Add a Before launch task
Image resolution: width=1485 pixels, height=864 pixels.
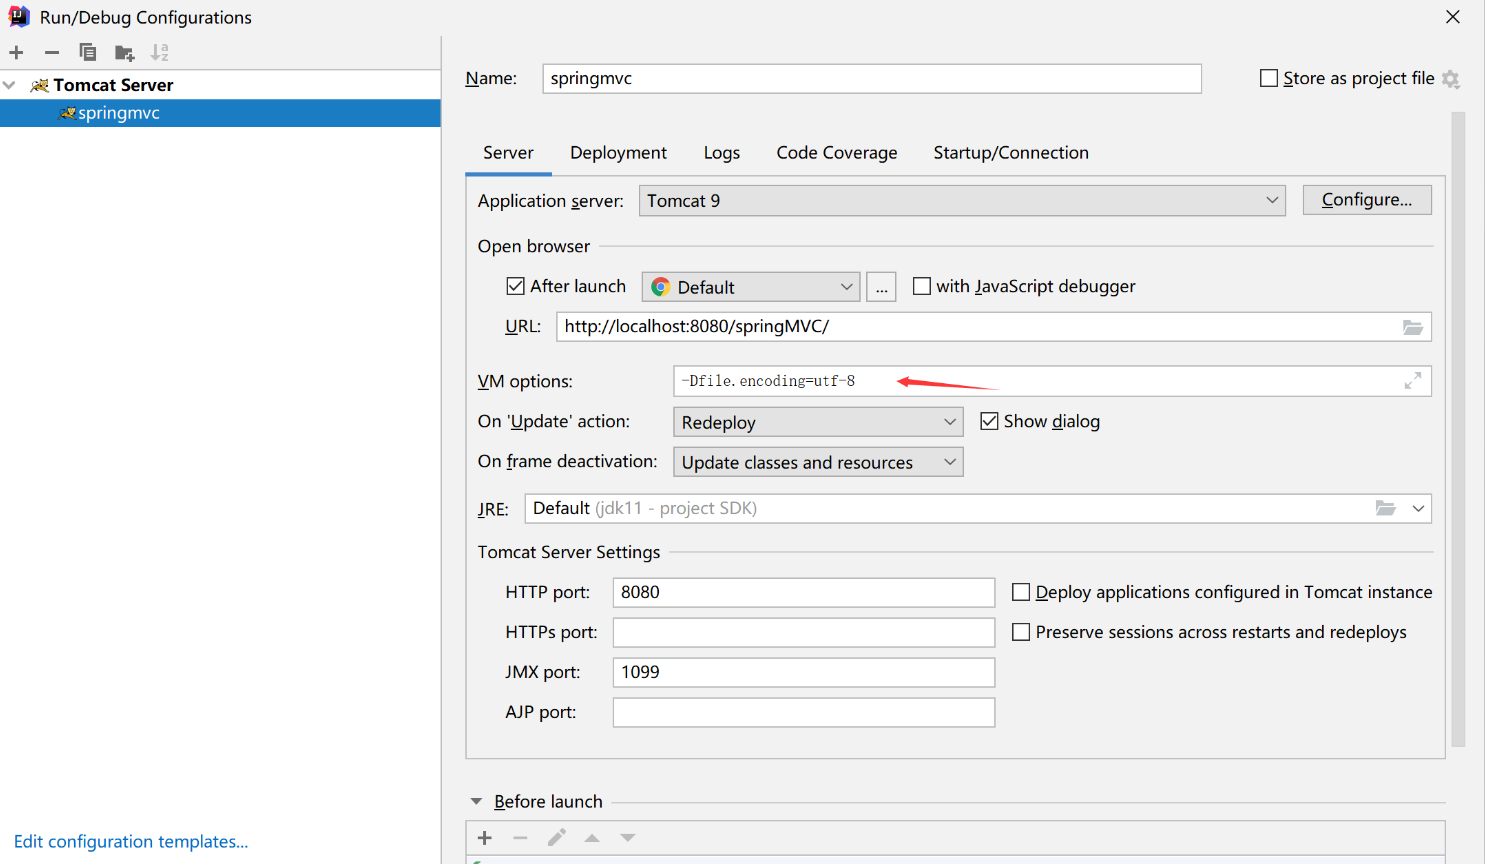[485, 838]
